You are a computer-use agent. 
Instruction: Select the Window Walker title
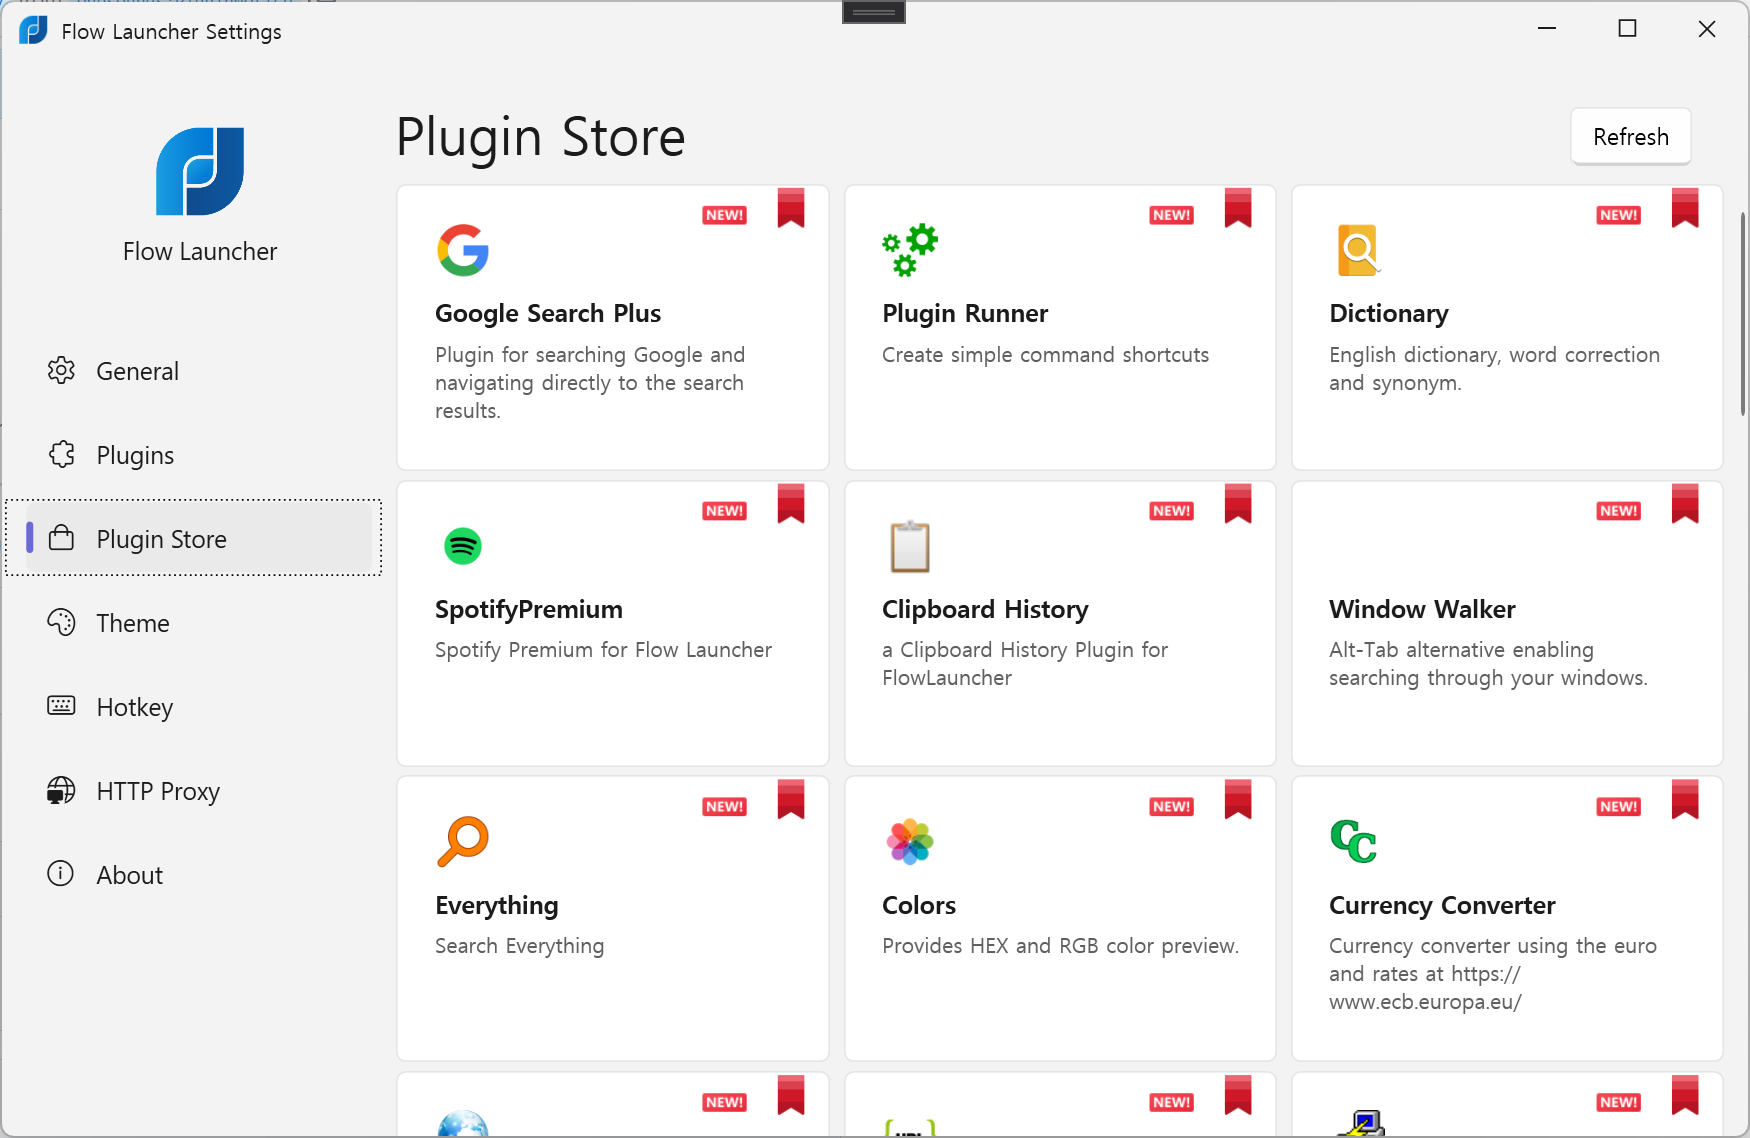(1422, 609)
